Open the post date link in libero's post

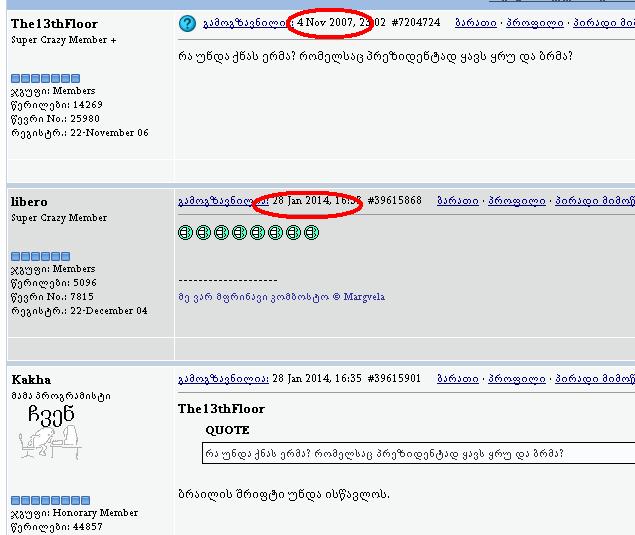pos(223,200)
